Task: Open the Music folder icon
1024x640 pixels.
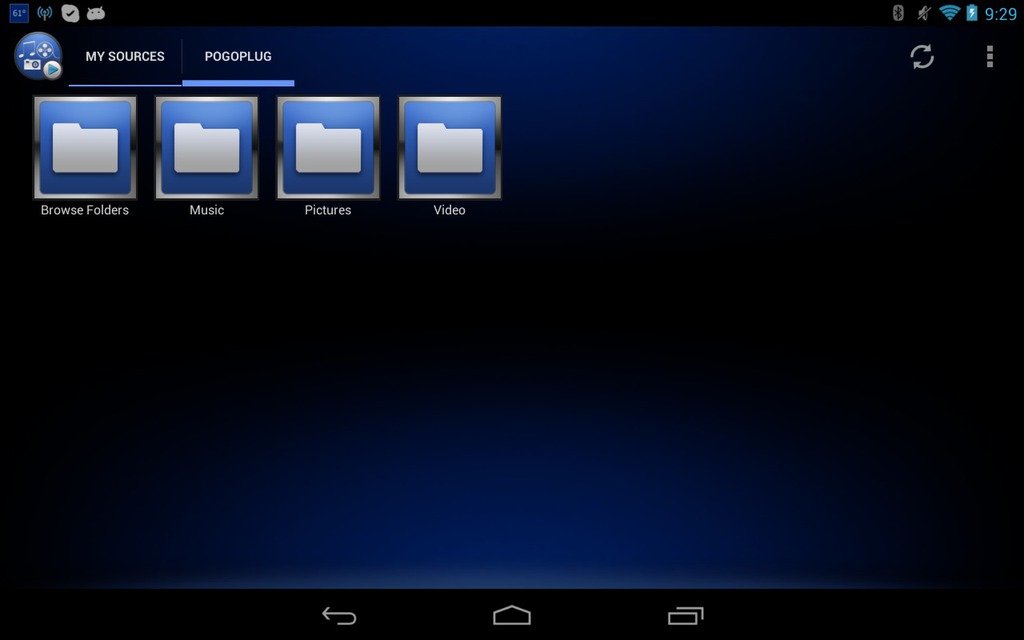Action: click(206, 148)
